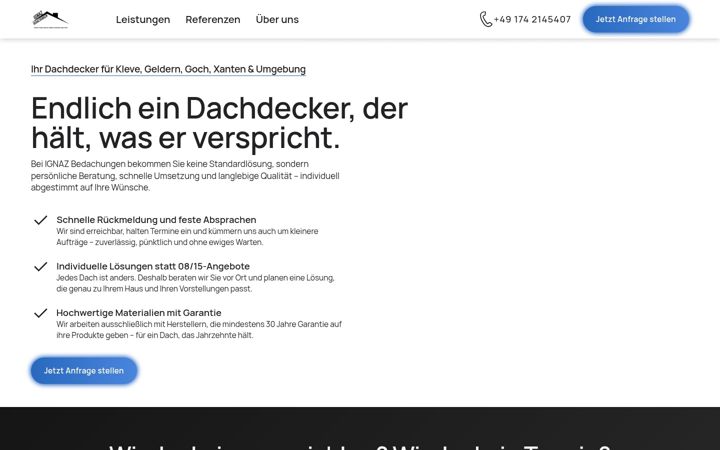
Task: Click the checkmark beside Schnelle Rückmeldung
Action: click(x=40, y=220)
